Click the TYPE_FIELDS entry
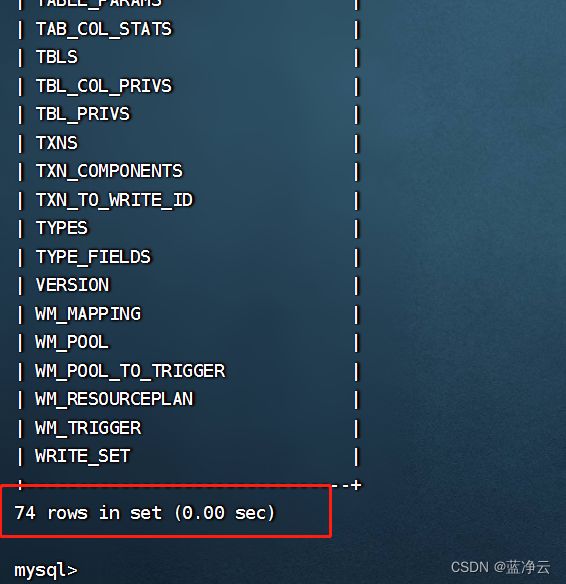The width and height of the screenshot is (566, 584). click(x=93, y=257)
